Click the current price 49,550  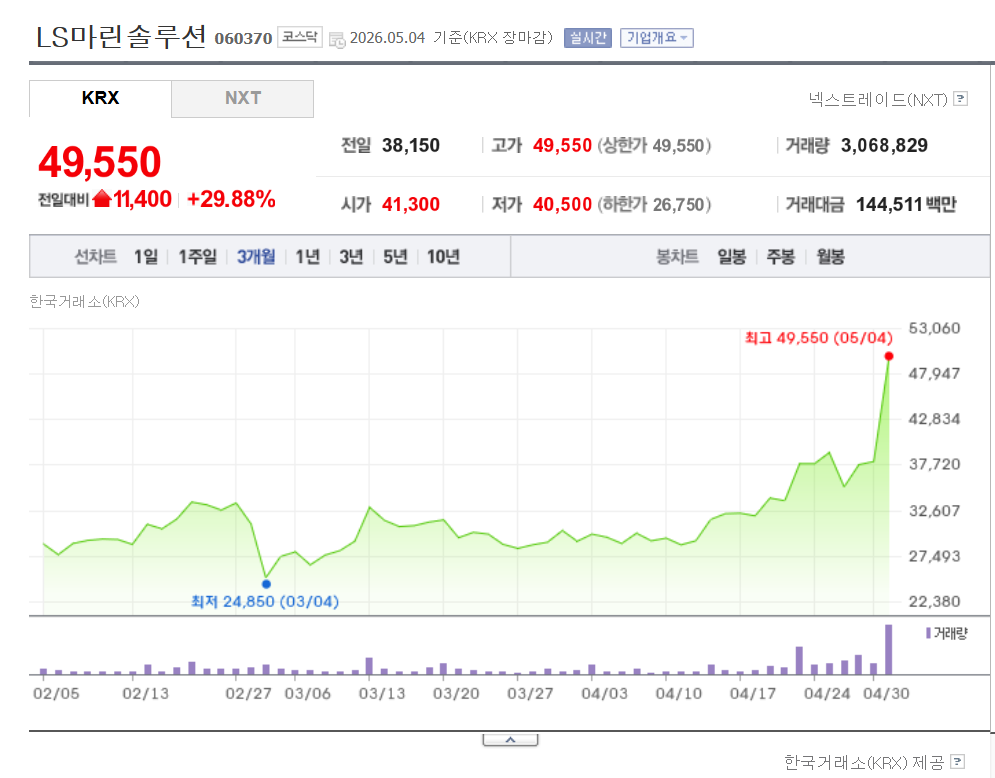pos(100,162)
